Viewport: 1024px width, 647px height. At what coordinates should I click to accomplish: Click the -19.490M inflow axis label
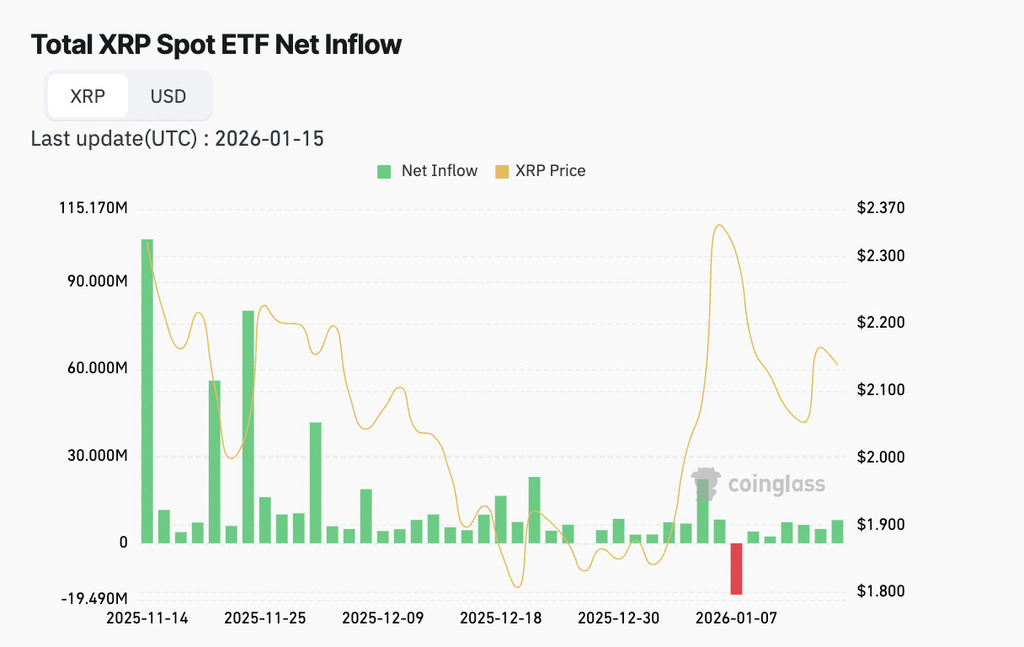(x=94, y=598)
